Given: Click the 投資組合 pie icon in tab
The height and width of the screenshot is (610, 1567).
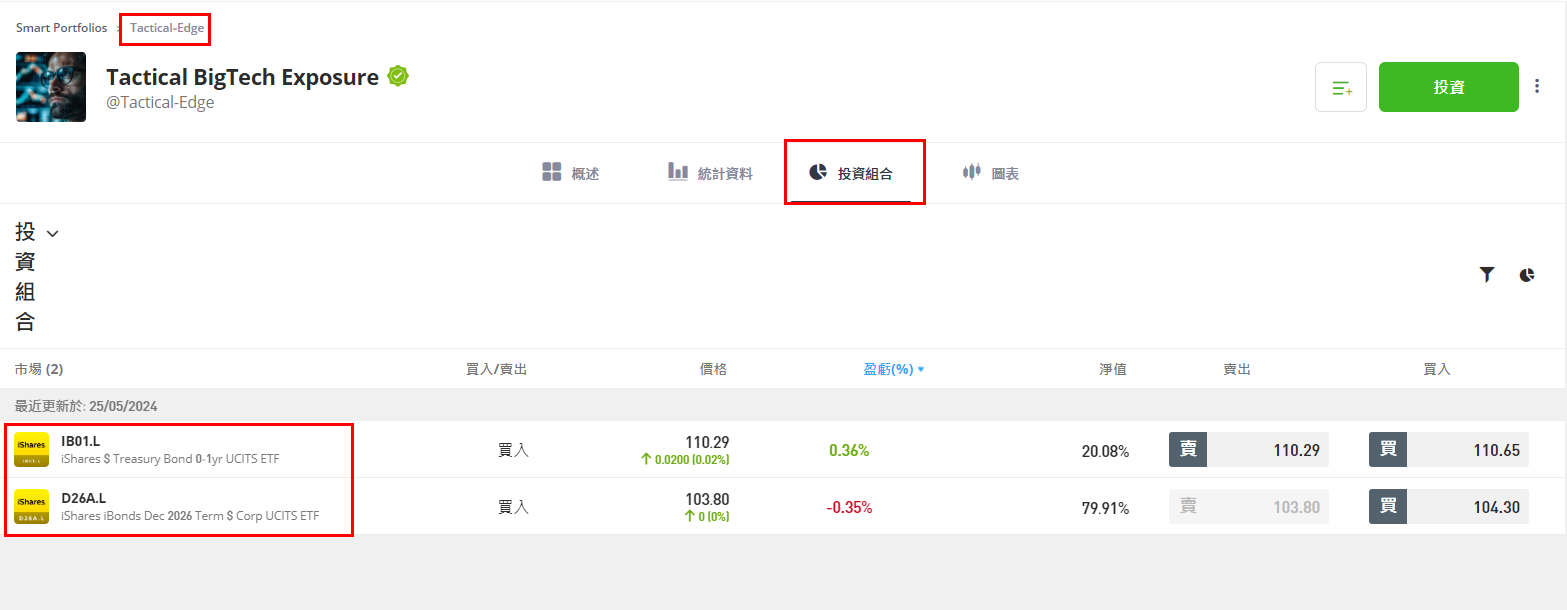Looking at the screenshot, I should [818, 172].
